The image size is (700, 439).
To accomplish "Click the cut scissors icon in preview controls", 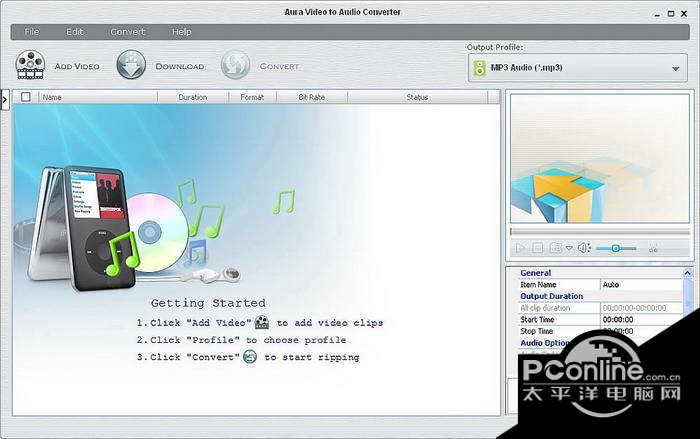I will [x=653, y=249].
